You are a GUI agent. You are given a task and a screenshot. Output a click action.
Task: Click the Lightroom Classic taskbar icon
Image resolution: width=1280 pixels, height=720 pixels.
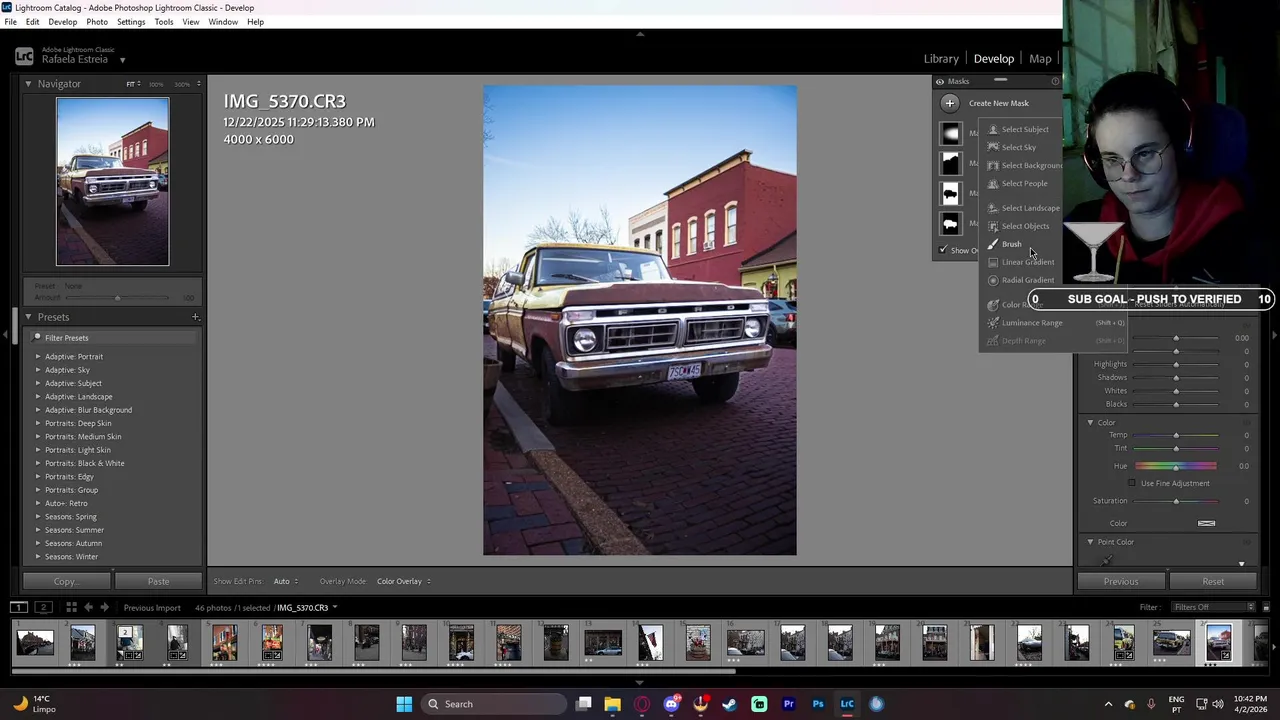click(x=847, y=704)
